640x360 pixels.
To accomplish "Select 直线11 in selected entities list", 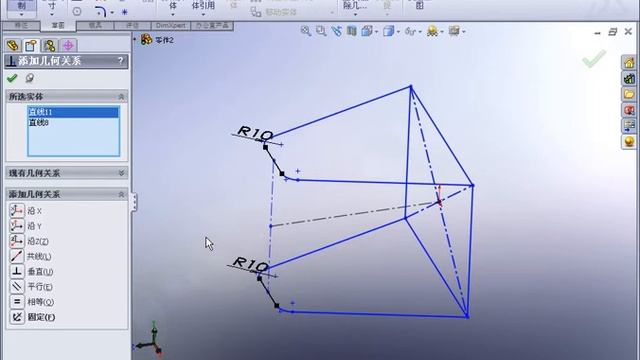I will [73, 112].
